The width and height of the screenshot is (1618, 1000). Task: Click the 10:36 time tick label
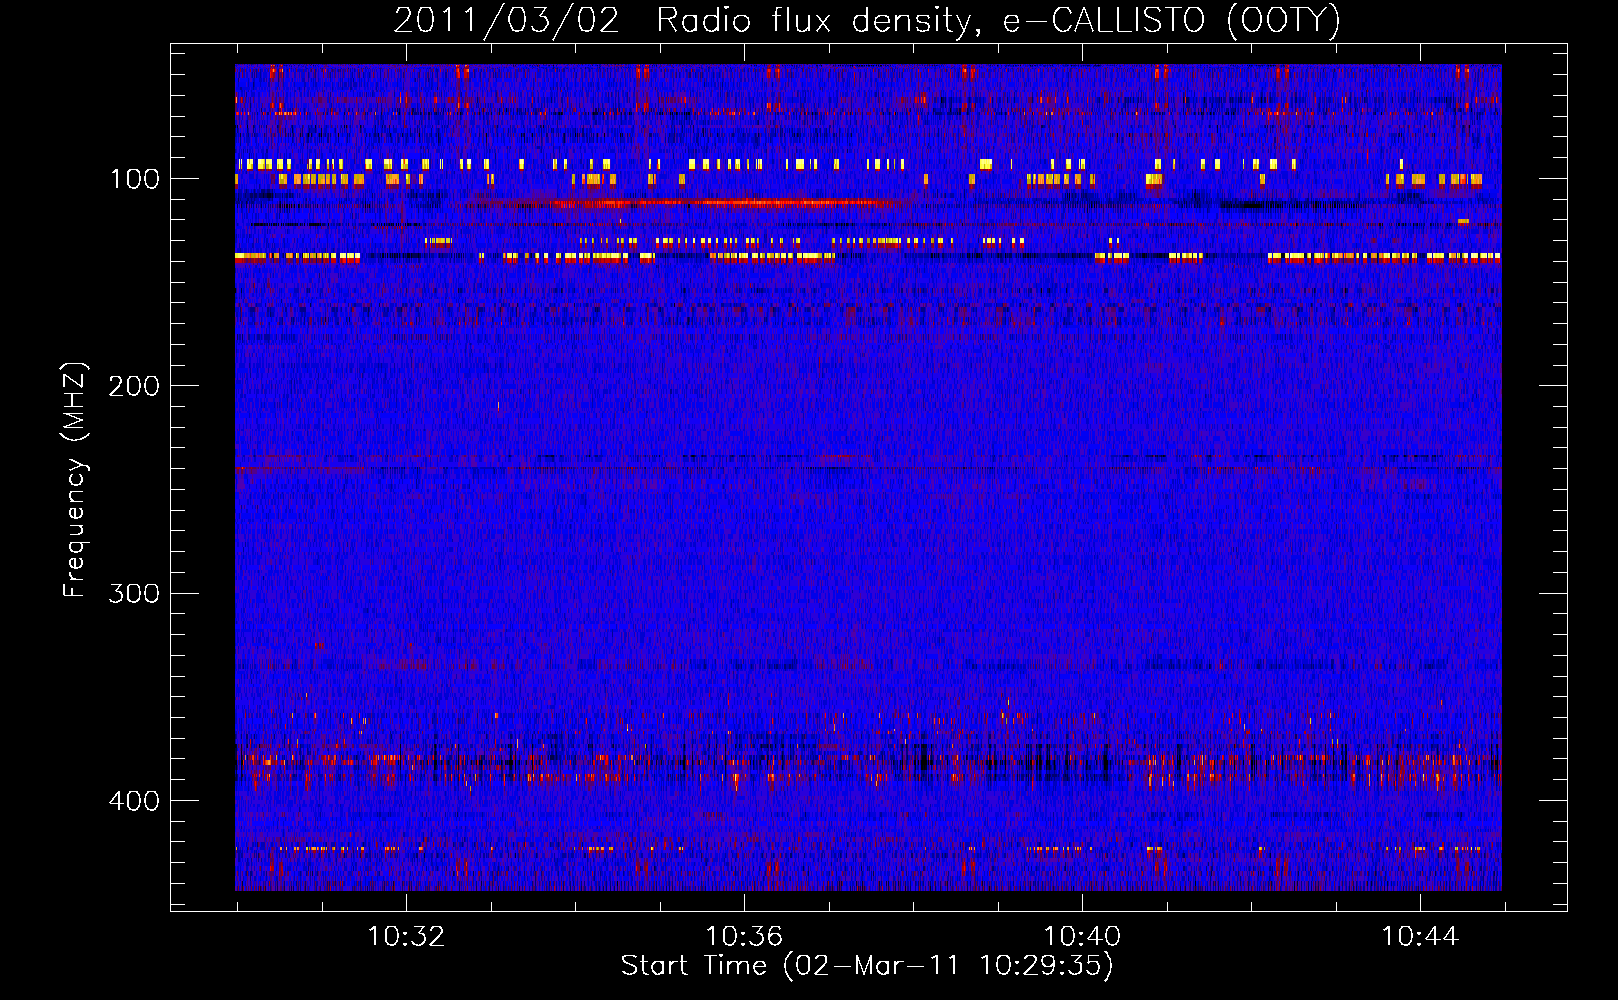click(744, 937)
